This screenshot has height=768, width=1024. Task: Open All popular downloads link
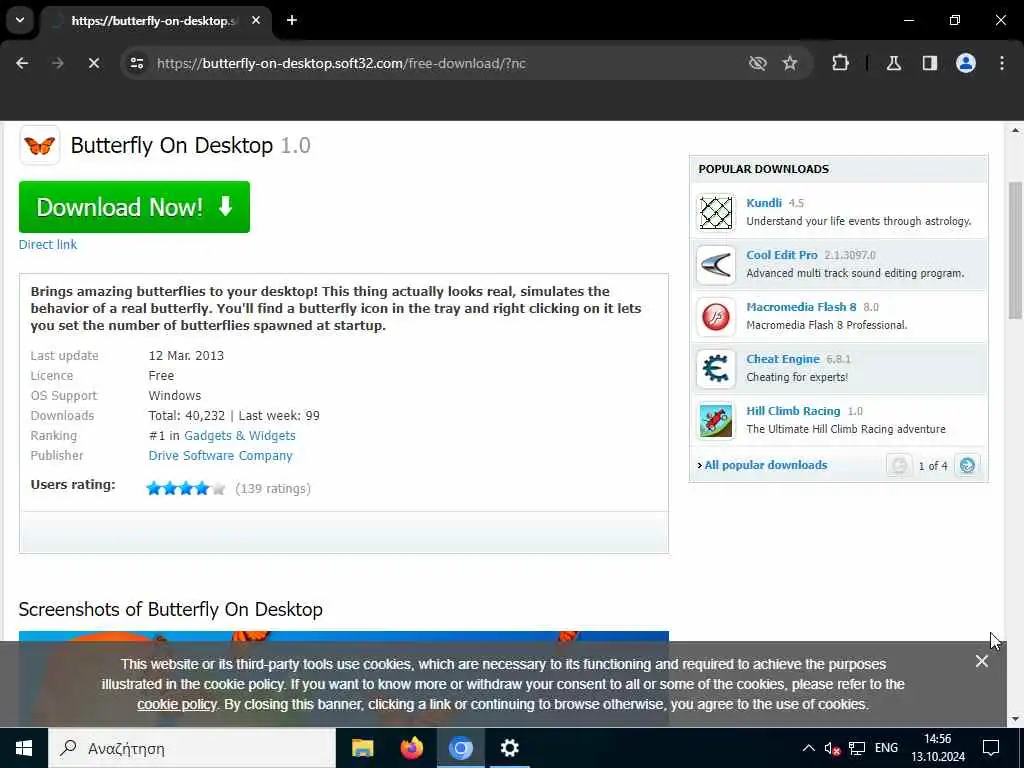765,465
